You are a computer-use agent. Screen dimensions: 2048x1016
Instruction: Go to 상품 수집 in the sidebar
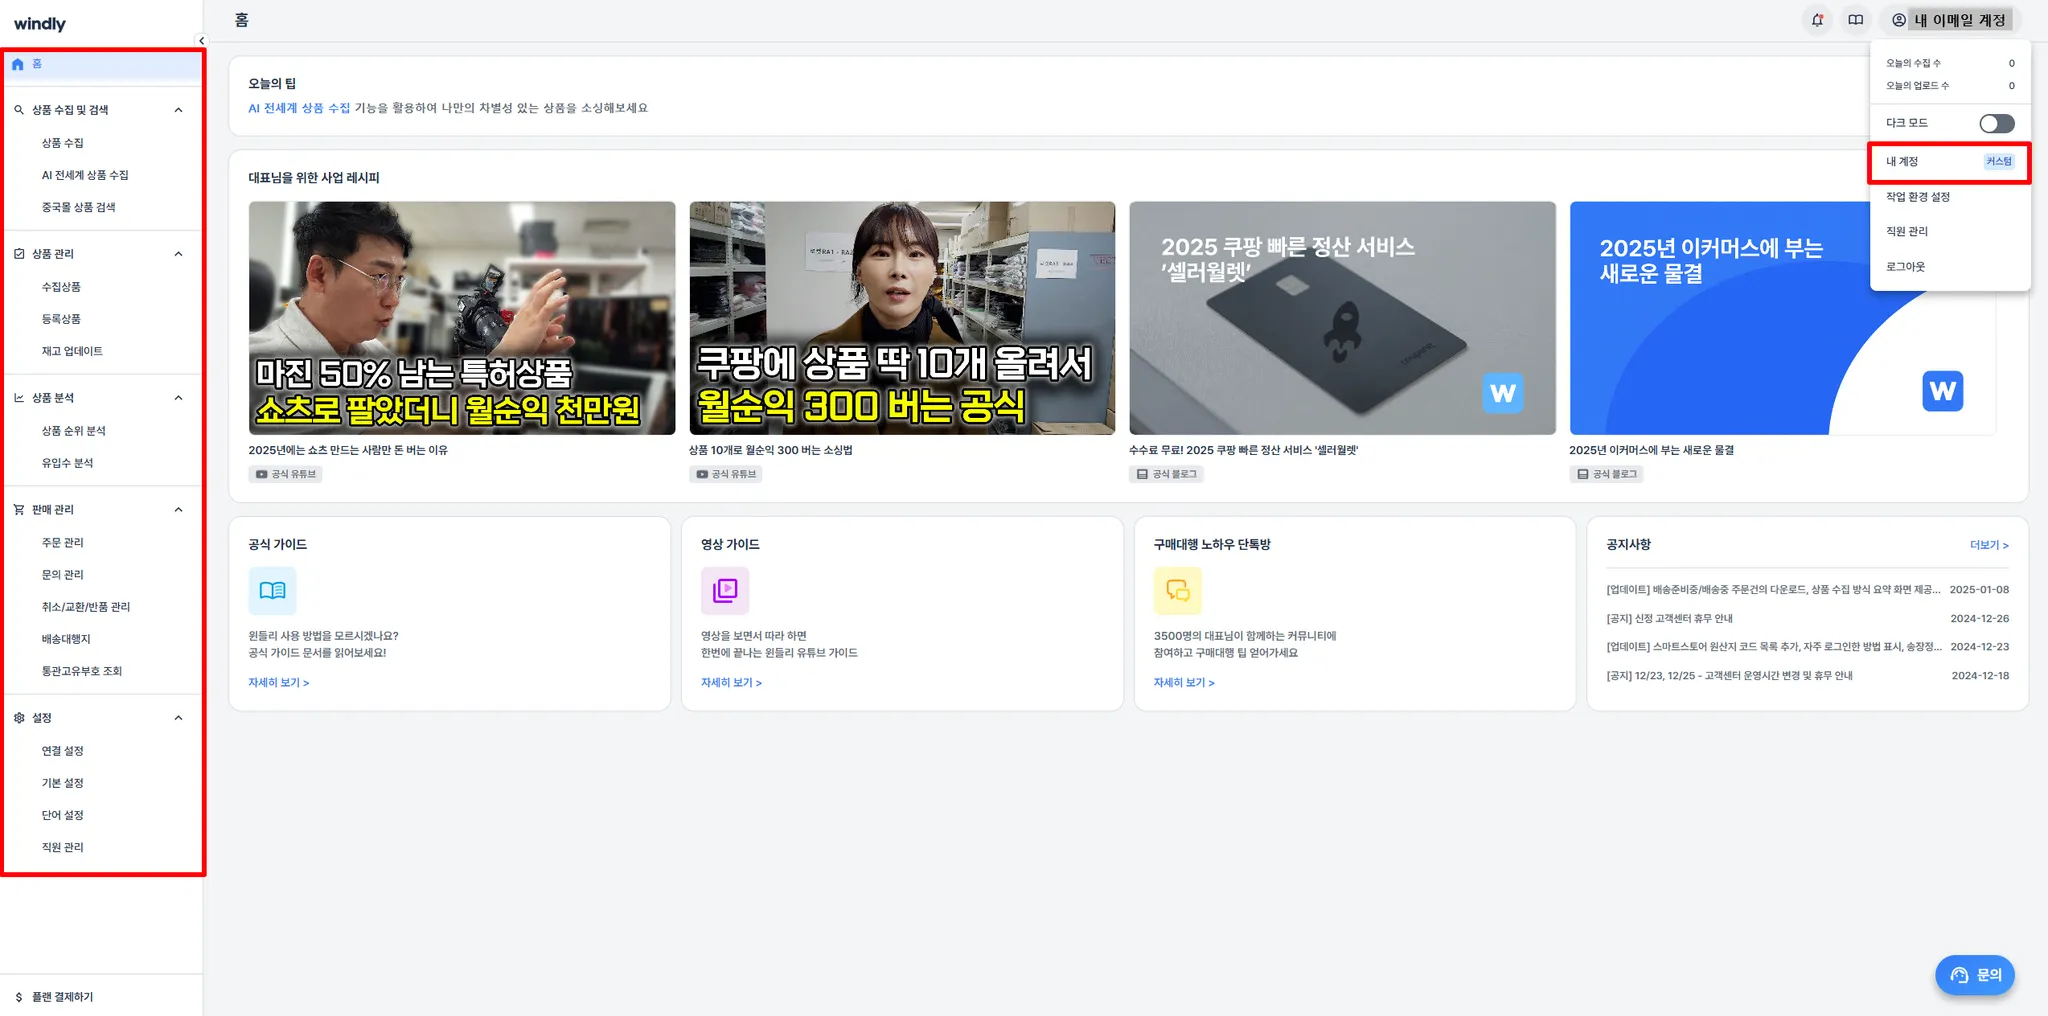point(63,143)
